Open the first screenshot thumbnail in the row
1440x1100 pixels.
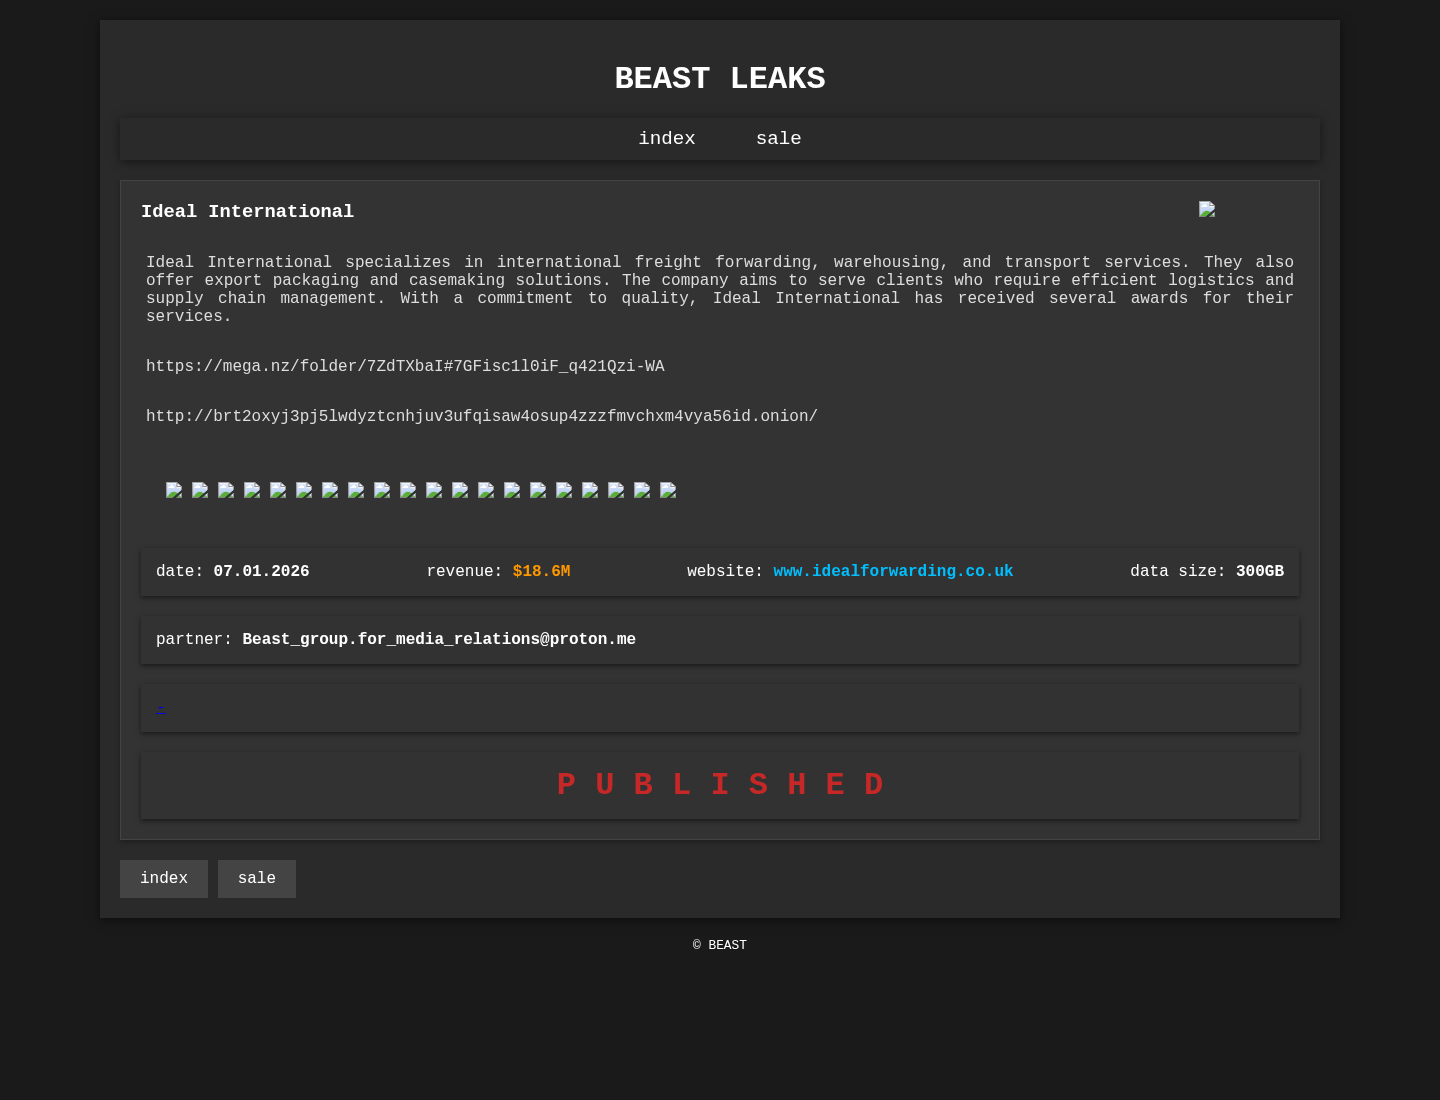pos(174,490)
